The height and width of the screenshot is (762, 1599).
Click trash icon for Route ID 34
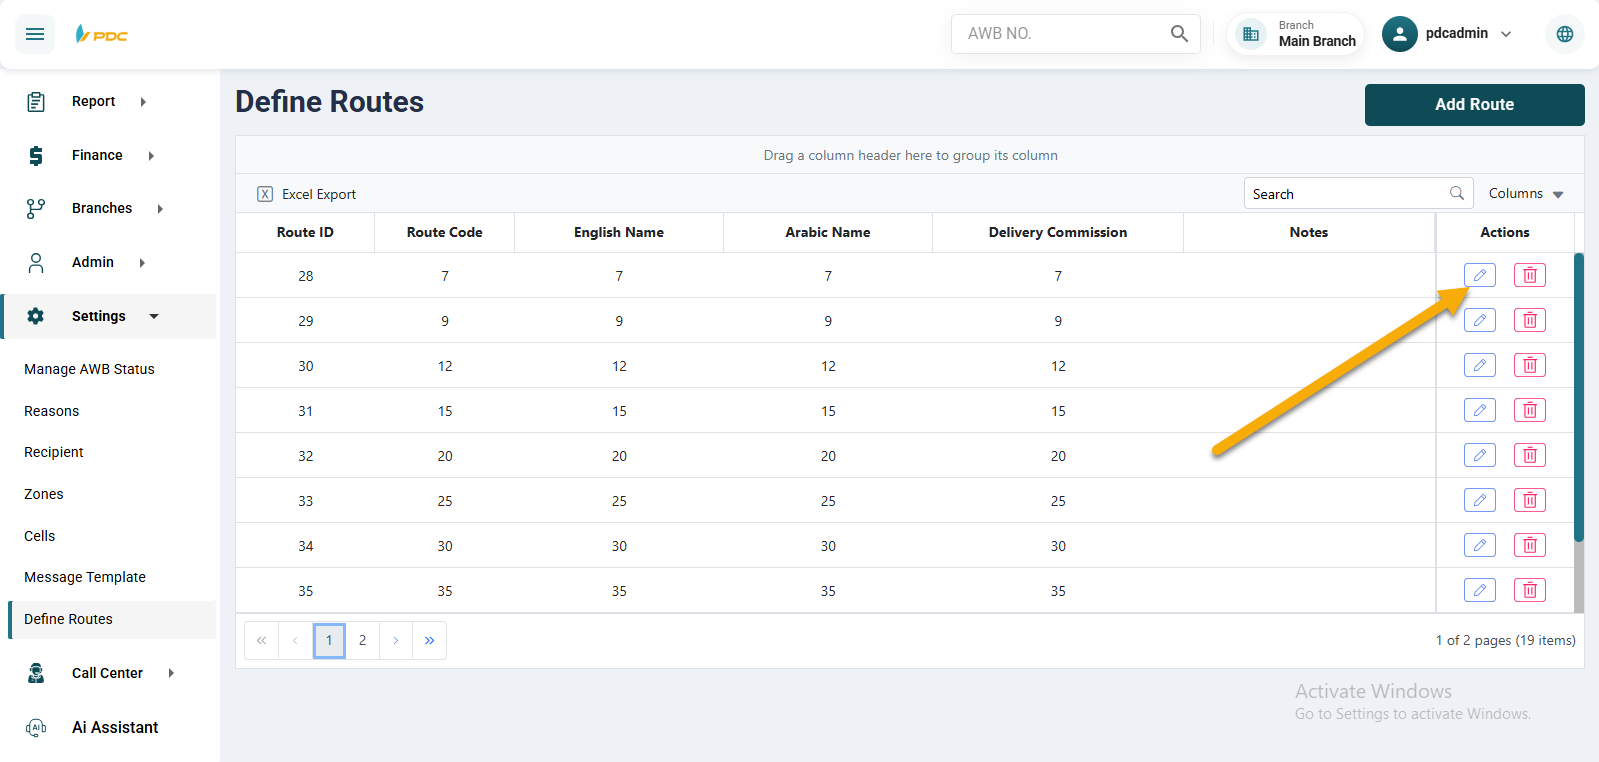[1529, 545]
